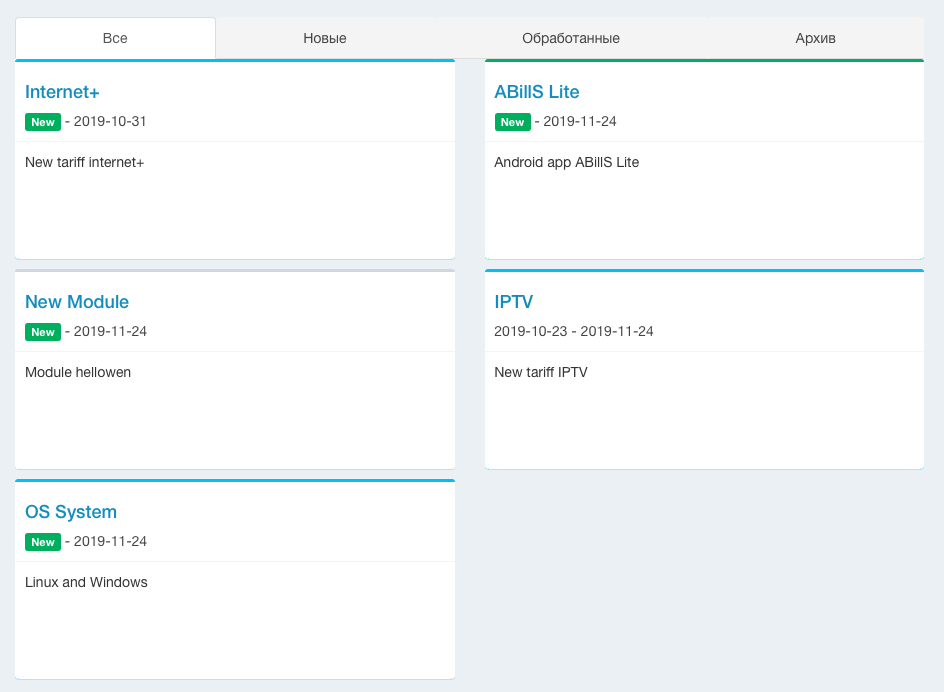Click the 2019-10-31 date on Internet+ card
944x692 pixels.
click(x=110, y=122)
